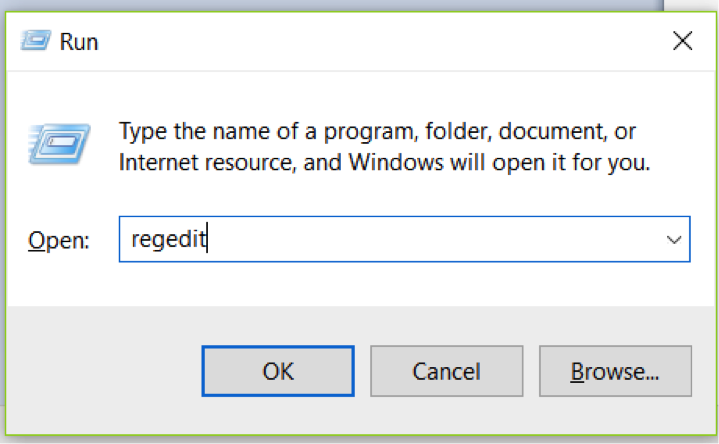Click the "Run" title text
Screen dimensions: 719x444
[x=79, y=42]
